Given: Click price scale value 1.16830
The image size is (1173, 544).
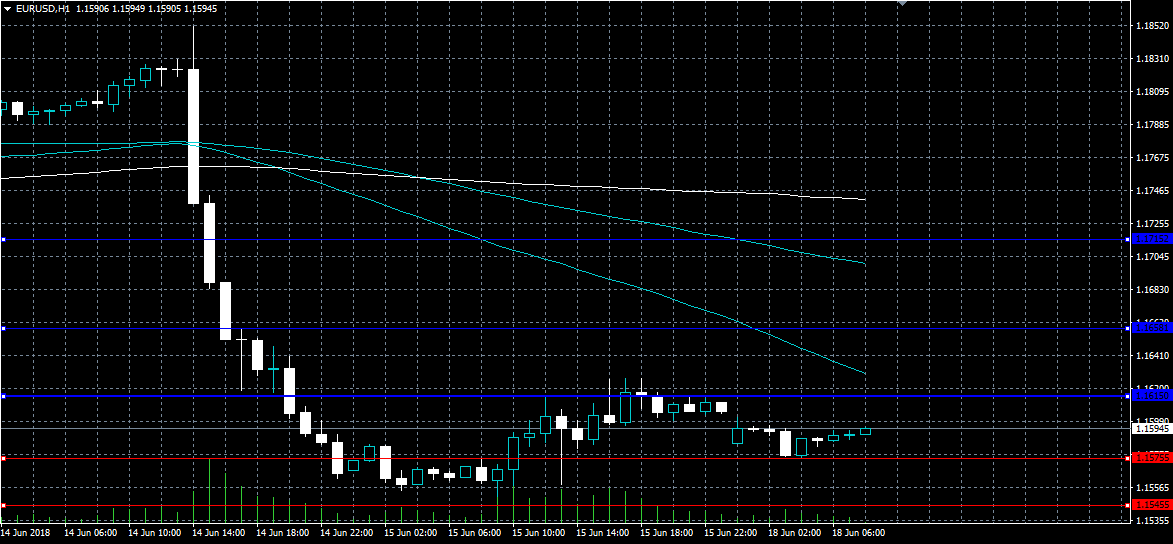Looking at the screenshot, I should (1151, 290).
